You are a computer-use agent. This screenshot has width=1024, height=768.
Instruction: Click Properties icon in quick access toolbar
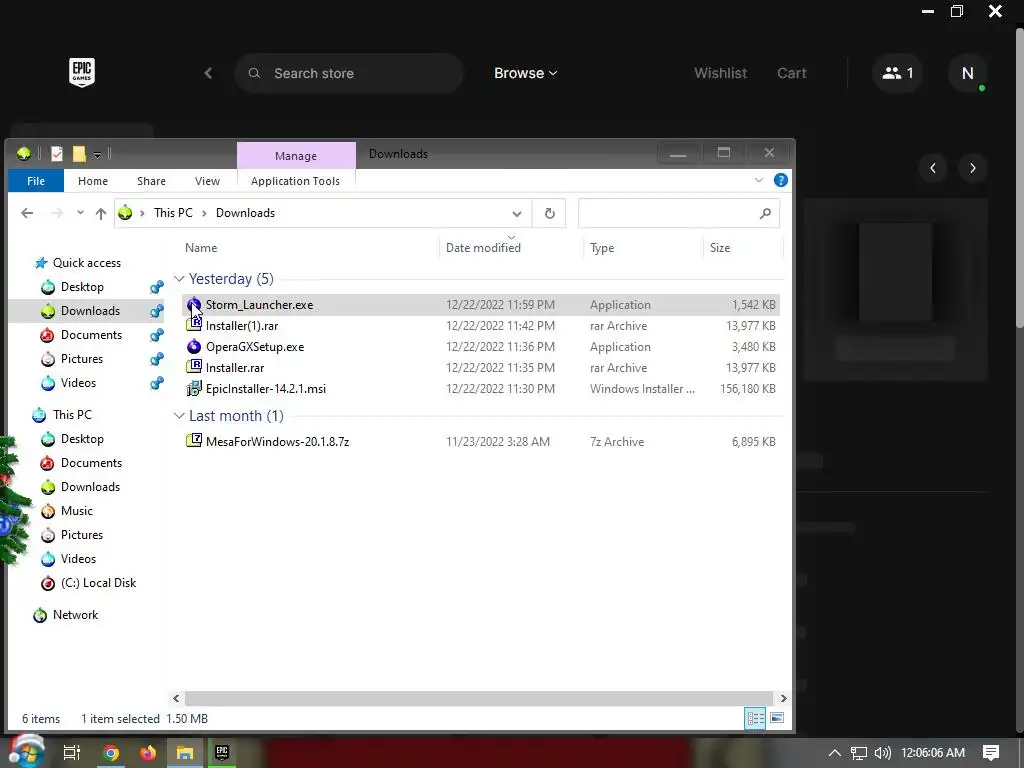[57, 154]
